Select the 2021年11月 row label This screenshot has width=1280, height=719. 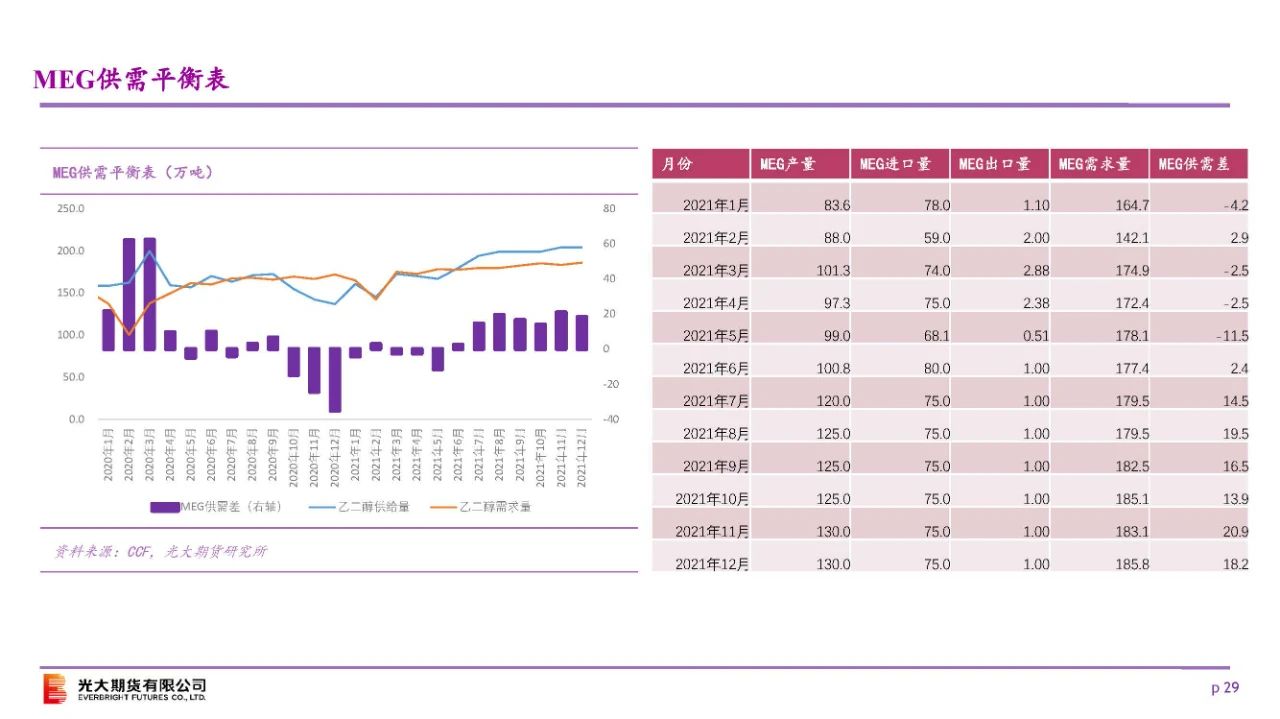712,532
